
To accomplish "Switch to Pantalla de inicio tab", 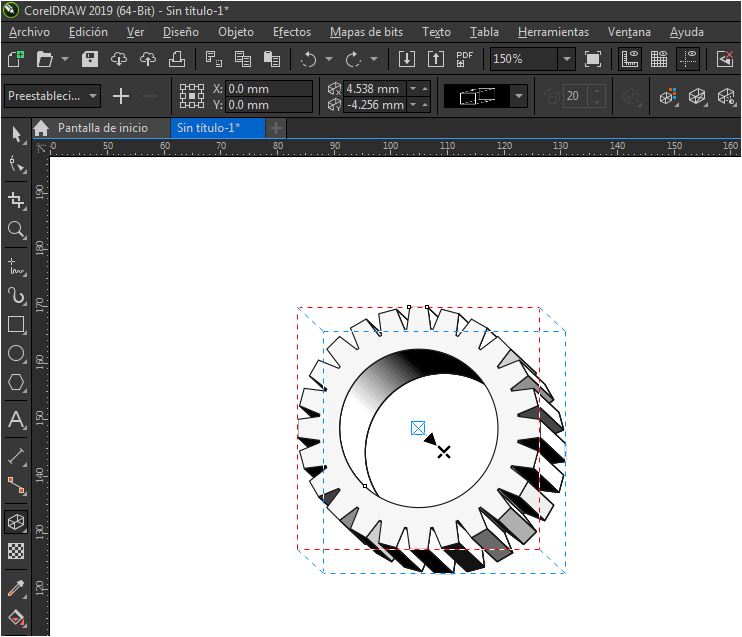I will click(102, 128).
